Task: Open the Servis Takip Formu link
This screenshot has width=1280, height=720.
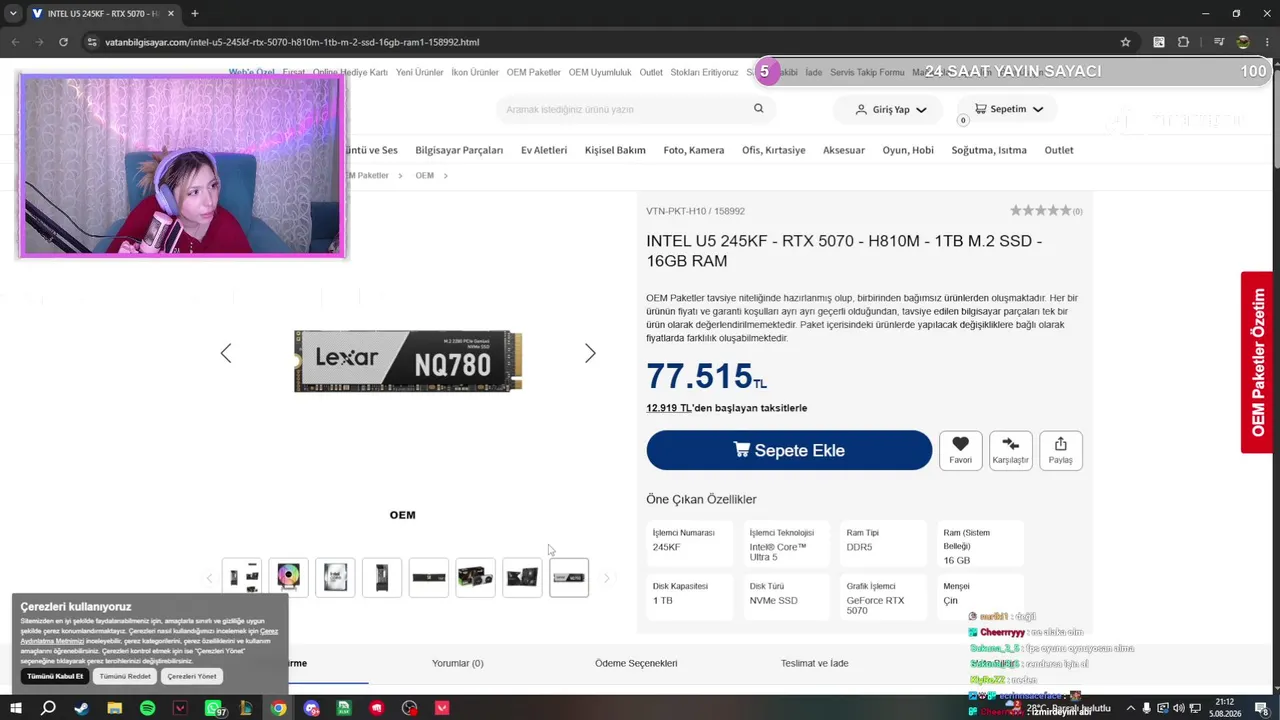Action: point(867,73)
